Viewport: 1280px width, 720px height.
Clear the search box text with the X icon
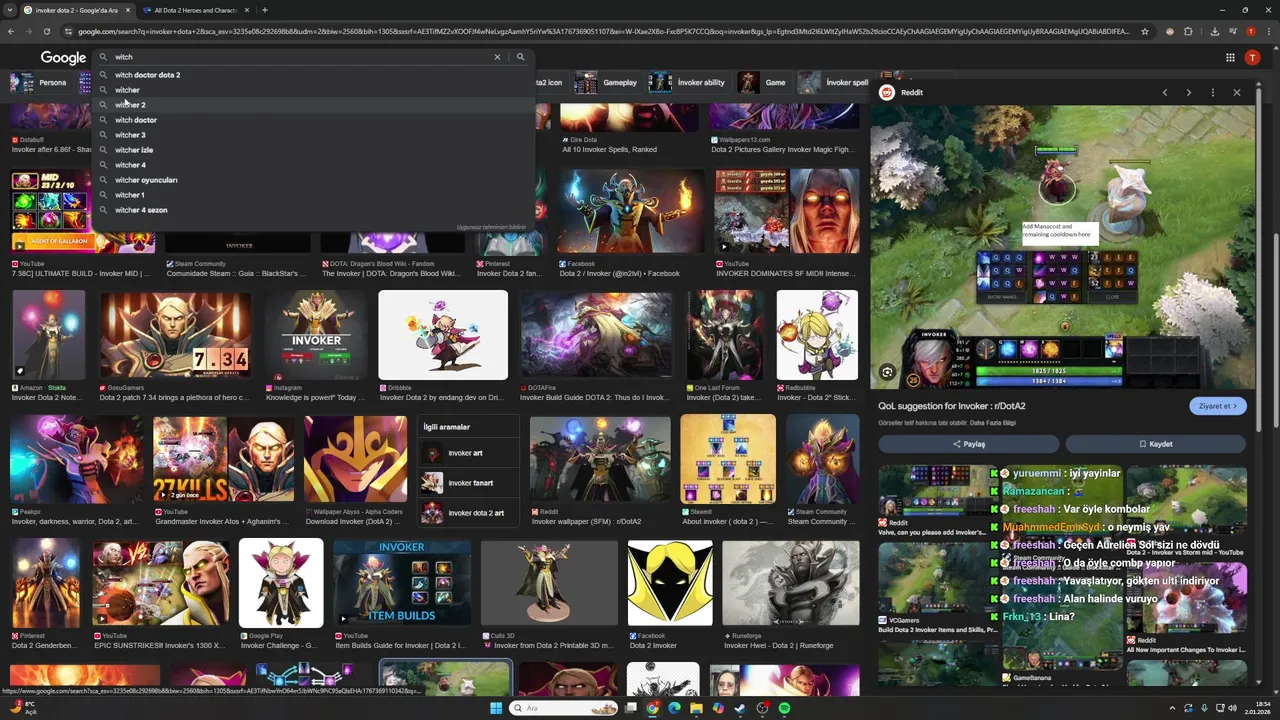497,57
